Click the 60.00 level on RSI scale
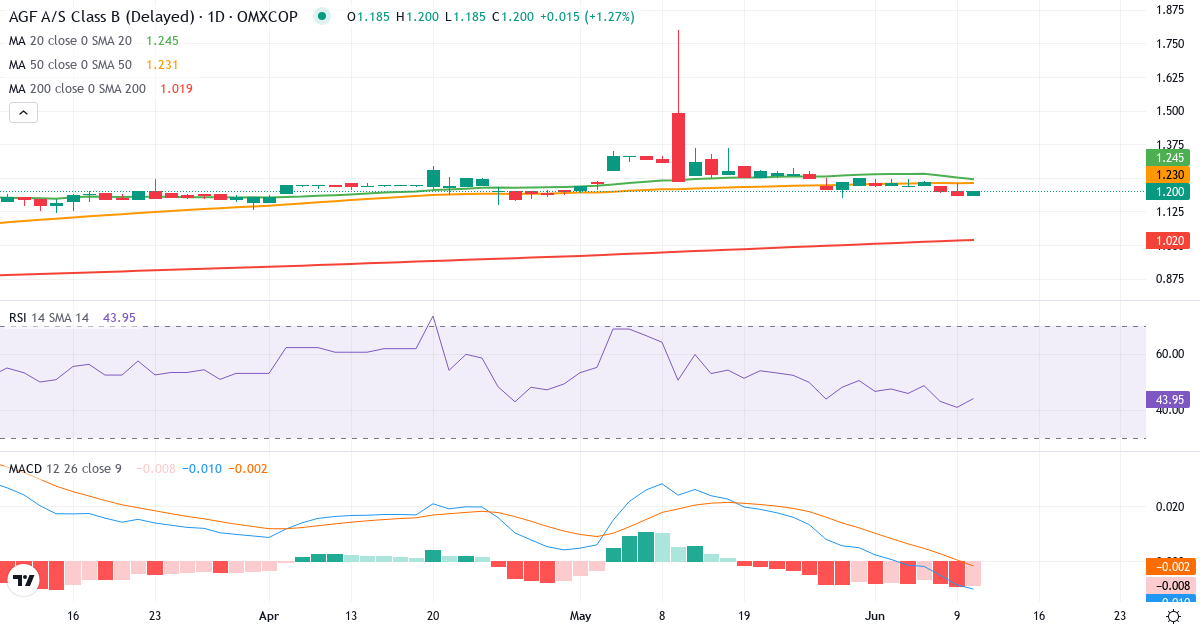 (x=1170, y=353)
